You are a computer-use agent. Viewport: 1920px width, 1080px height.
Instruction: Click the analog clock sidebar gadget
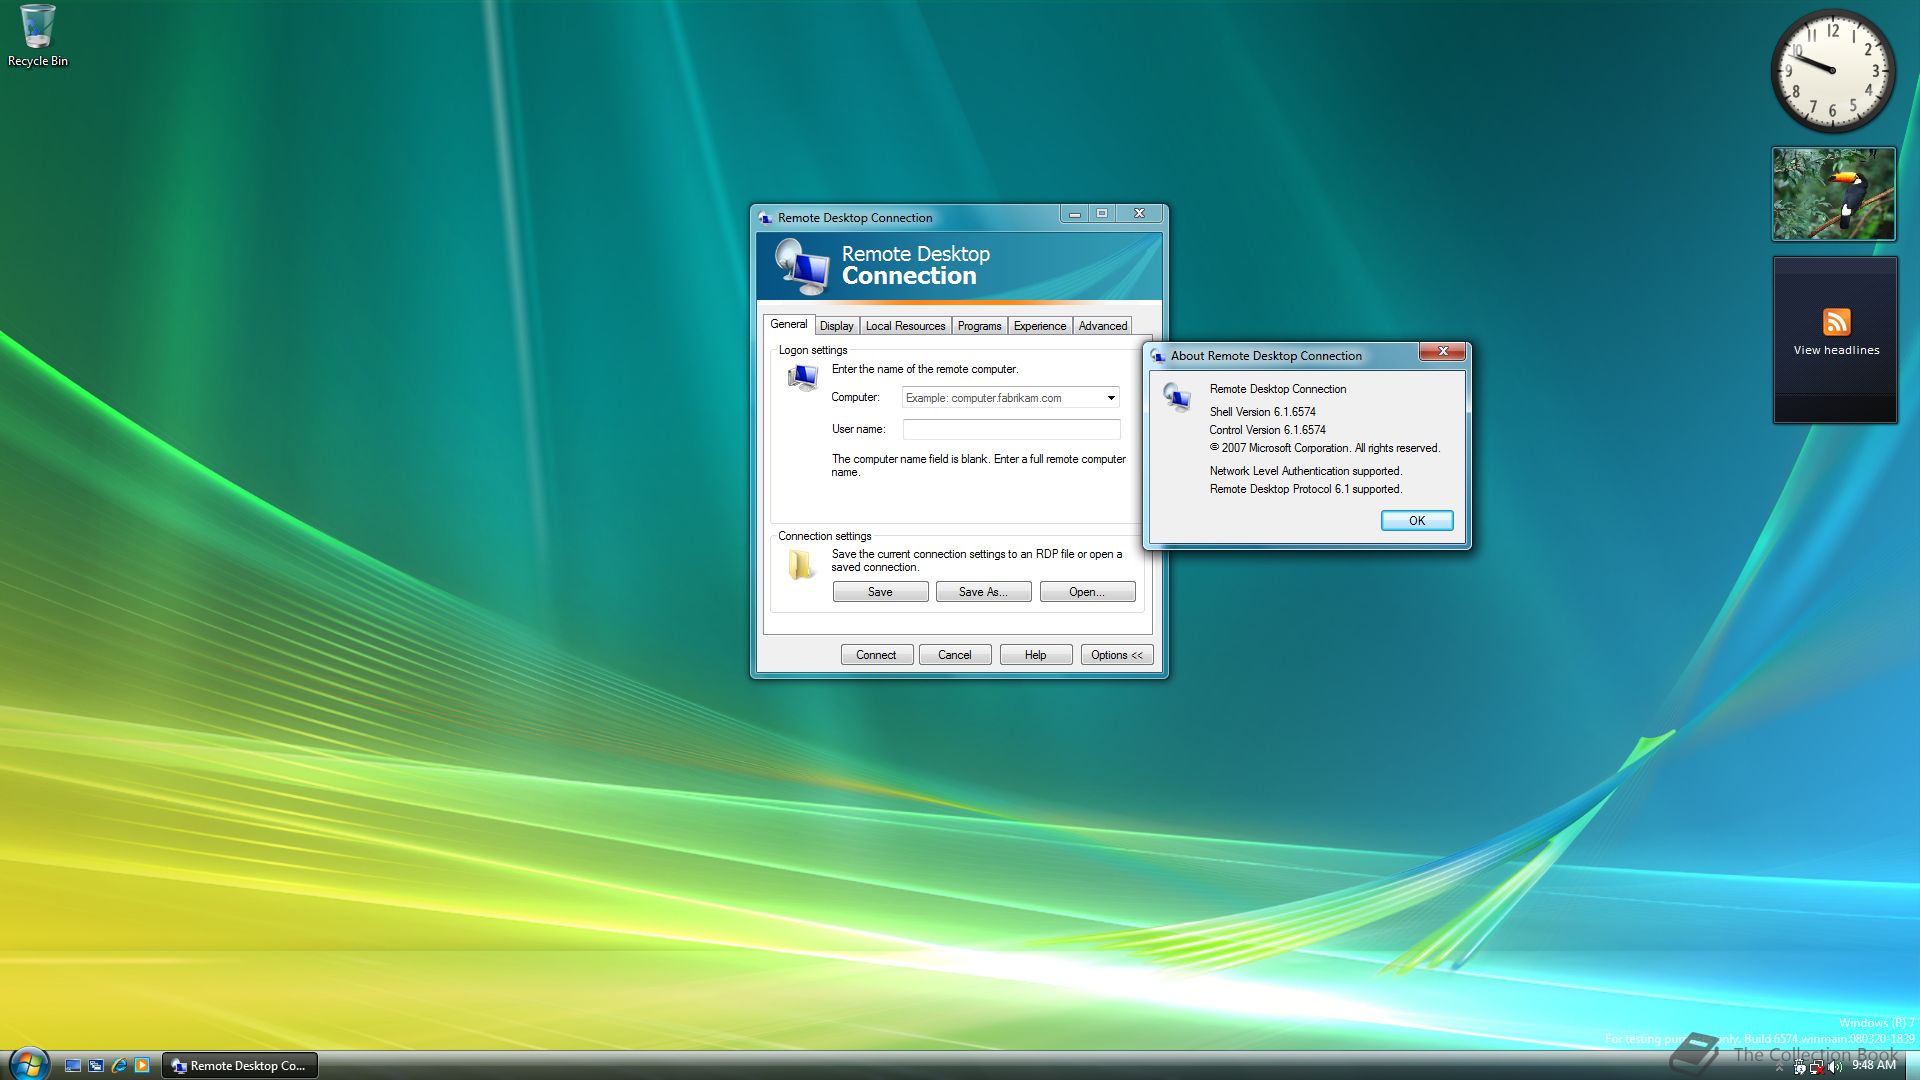pyautogui.click(x=1833, y=71)
